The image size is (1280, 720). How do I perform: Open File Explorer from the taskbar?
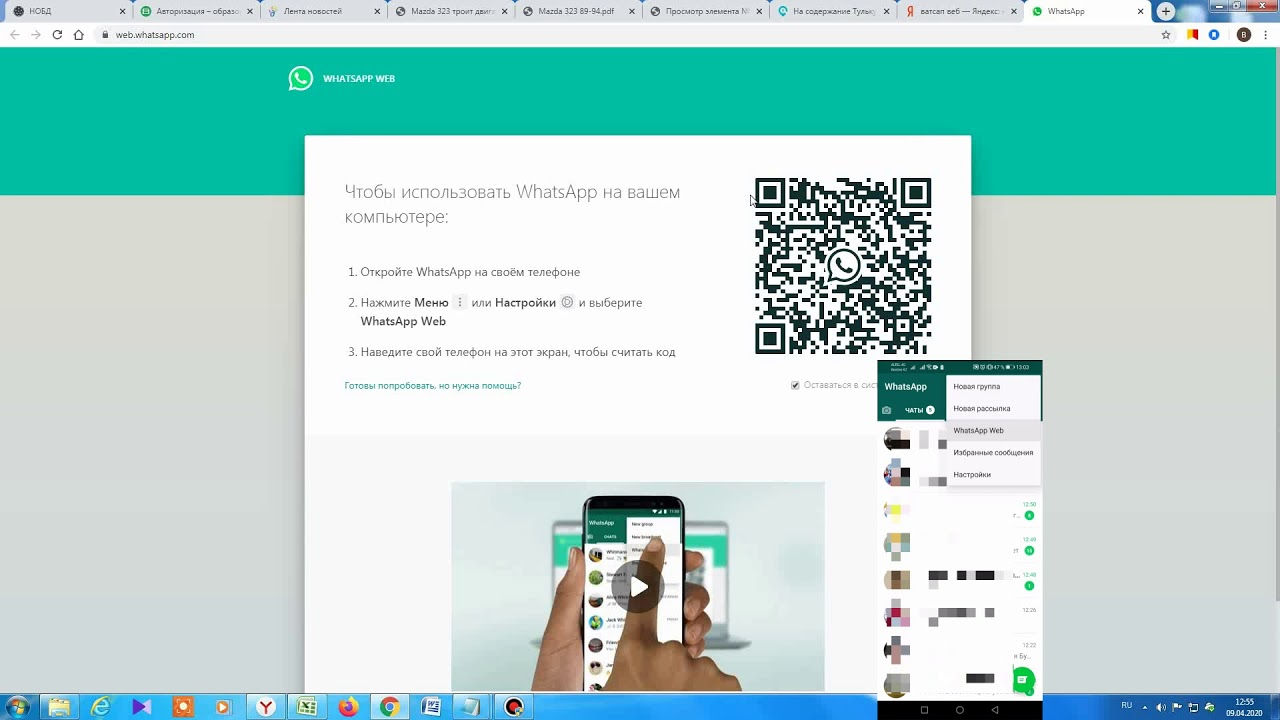(x=60, y=707)
